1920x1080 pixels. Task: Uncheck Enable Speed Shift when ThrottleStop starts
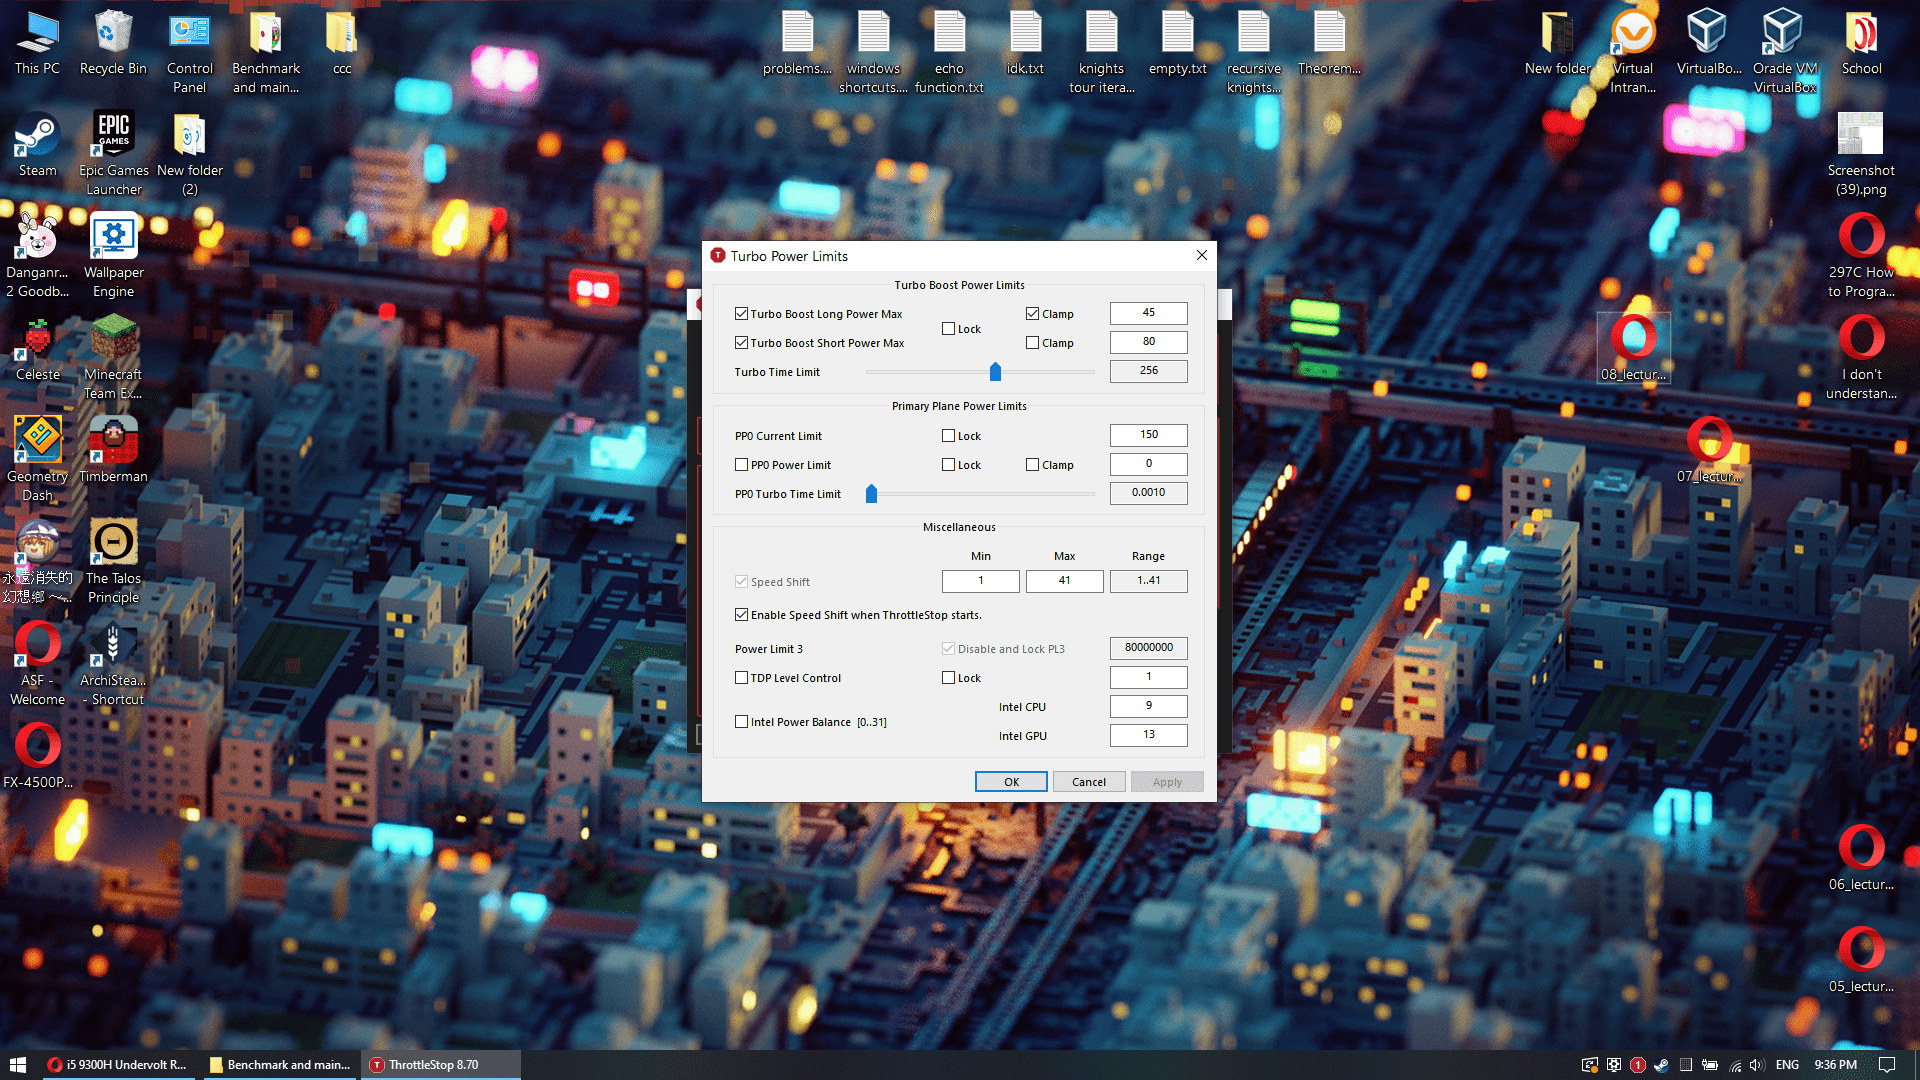click(x=741, y=614)
